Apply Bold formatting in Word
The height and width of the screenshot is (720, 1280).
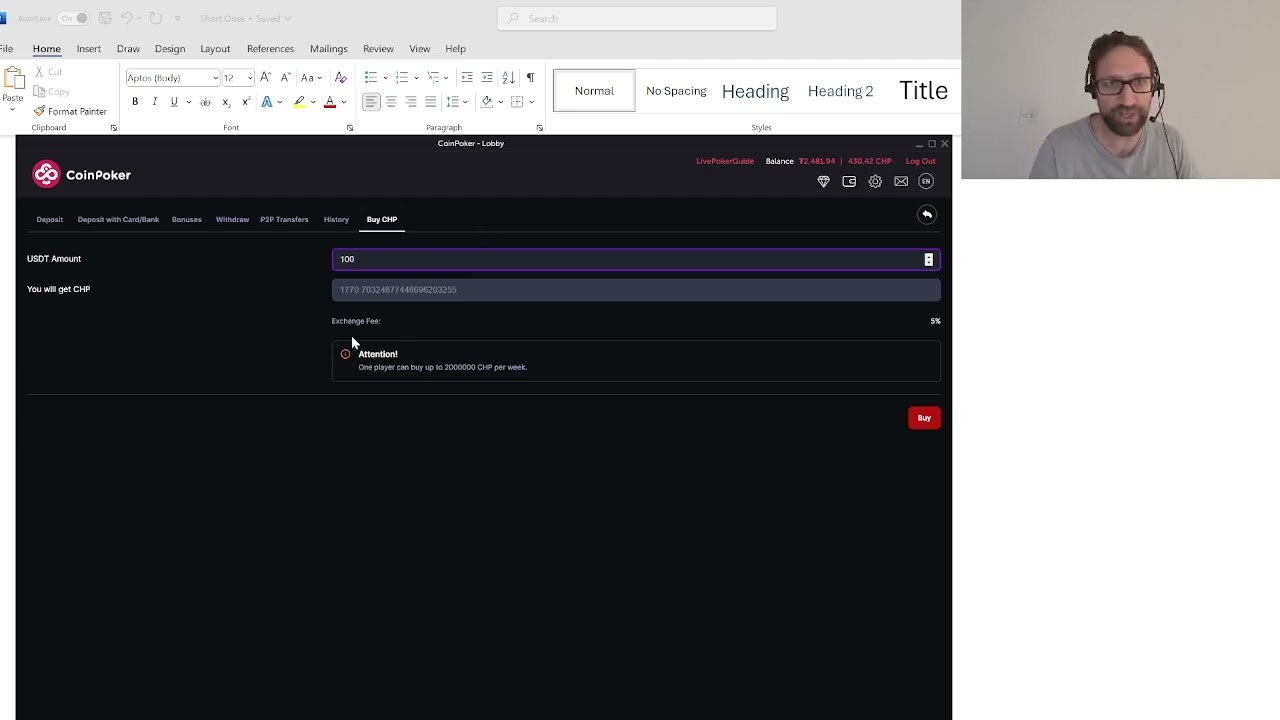click(x=135, y=102)
